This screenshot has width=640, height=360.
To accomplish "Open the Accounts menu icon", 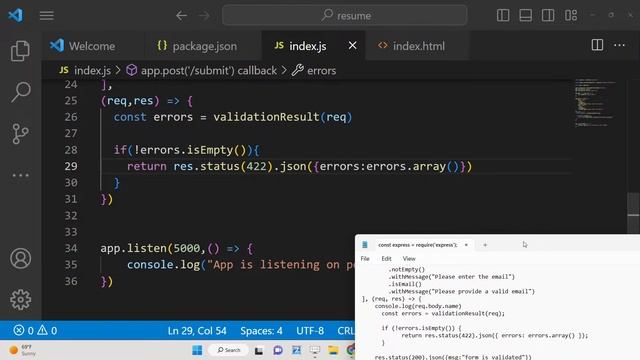I will [20, 258].
